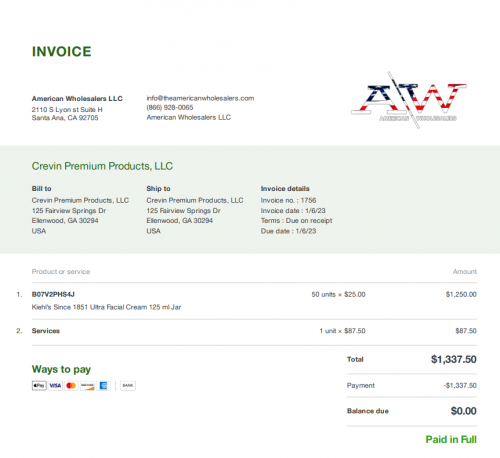Image resolution: width=500 pixels, height=458 pixels.
Task: Click the Kiehl's Ultra Facial Cream description
Action: click(x=106, y=307)
